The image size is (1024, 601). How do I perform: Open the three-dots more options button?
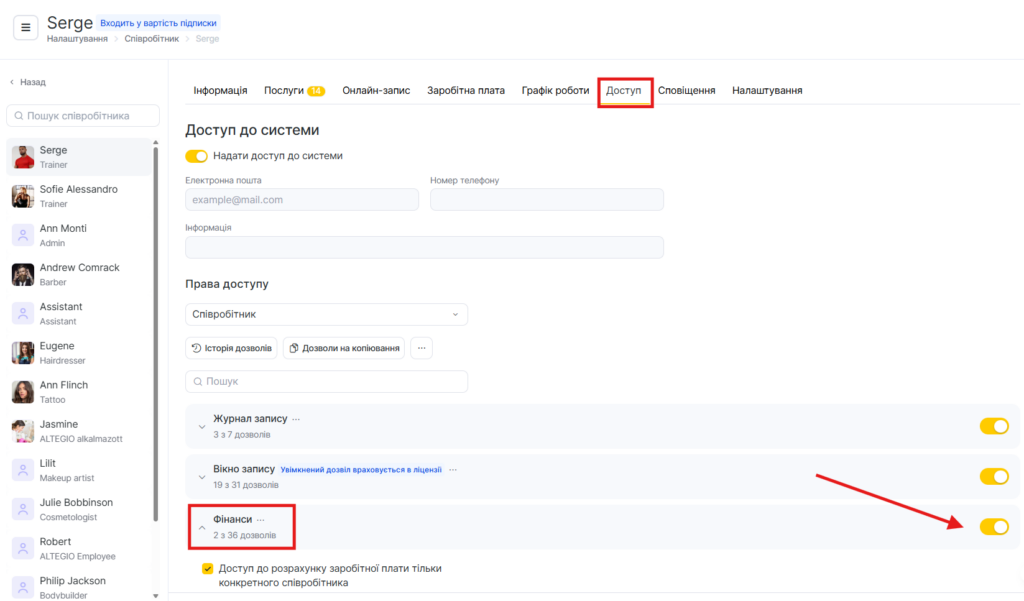pos(421,348)
